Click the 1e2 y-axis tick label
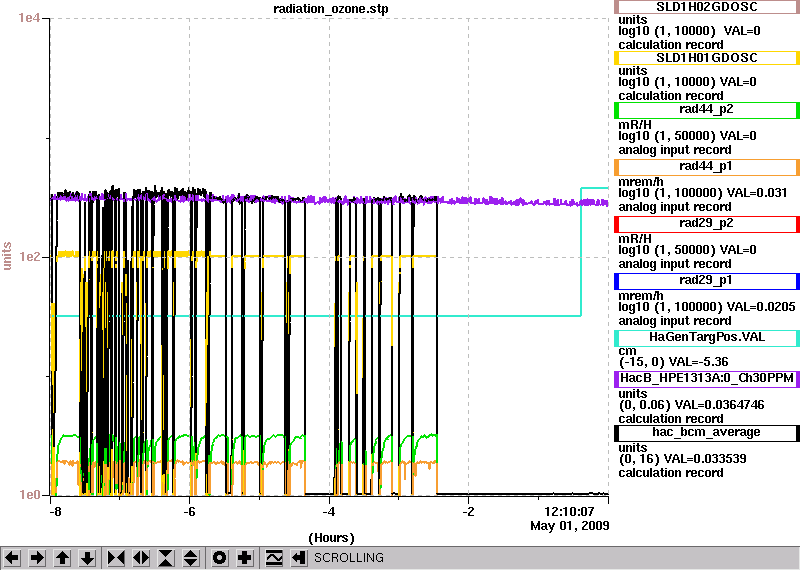This screenshot has height=570, width=800. (x=28, y=257)
